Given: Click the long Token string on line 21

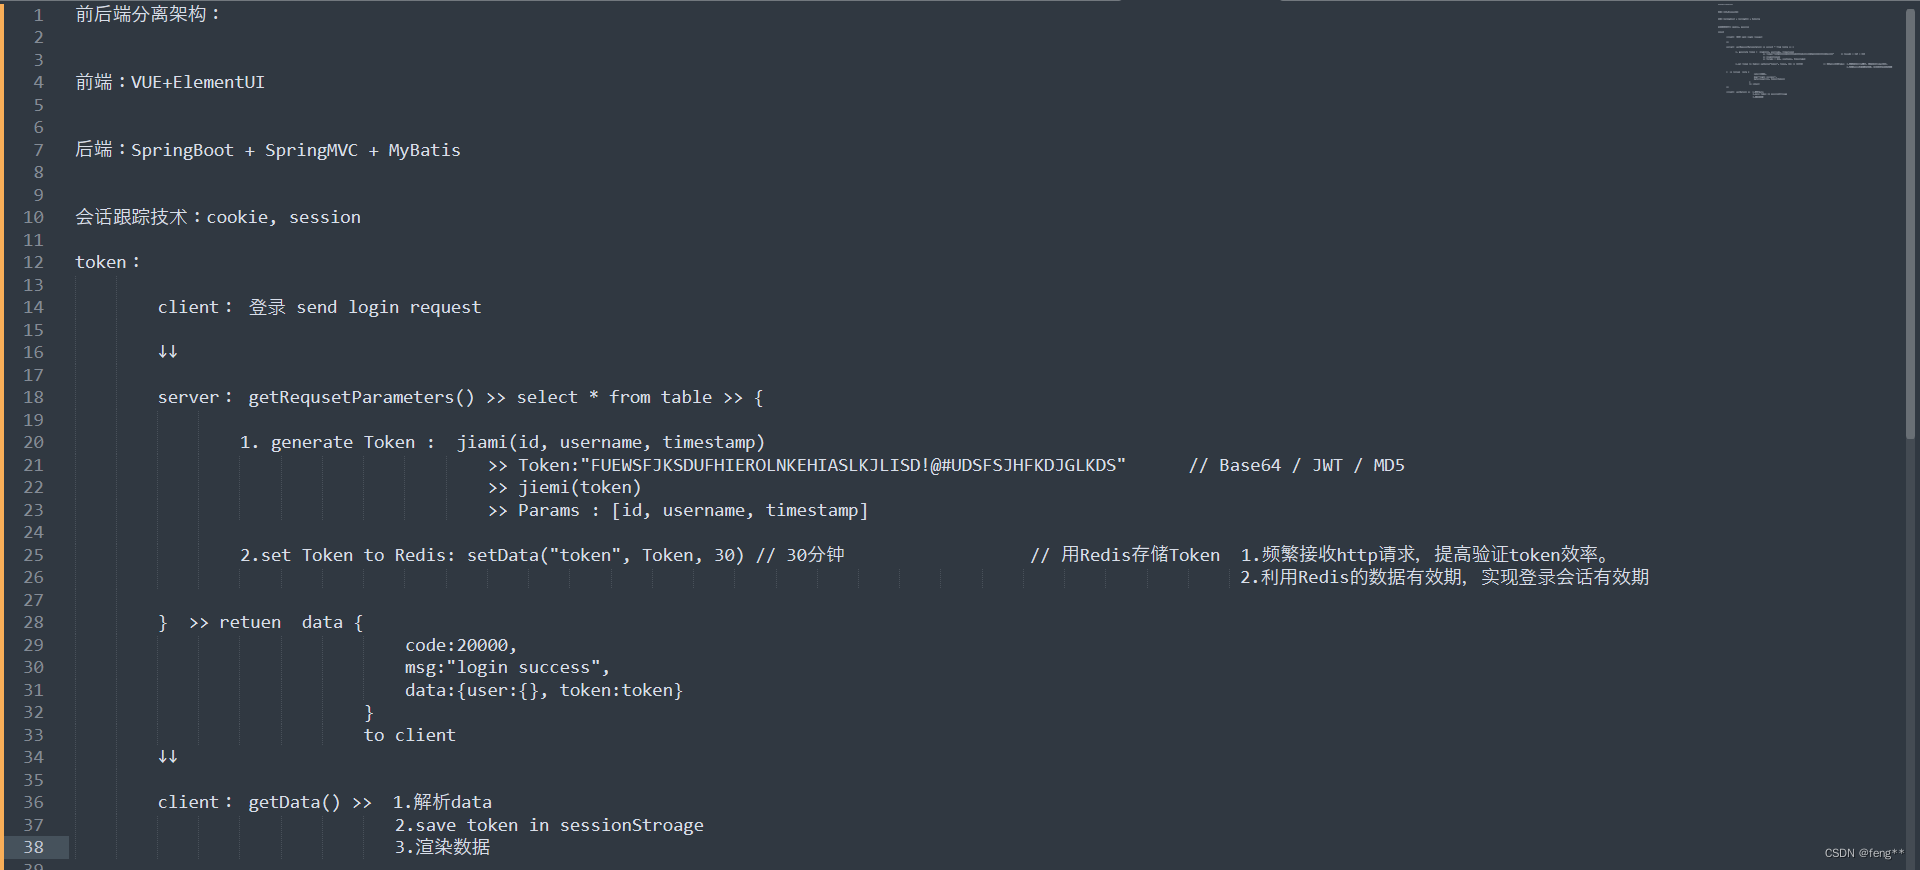Looking at the screenshot, I should (857, 465).
